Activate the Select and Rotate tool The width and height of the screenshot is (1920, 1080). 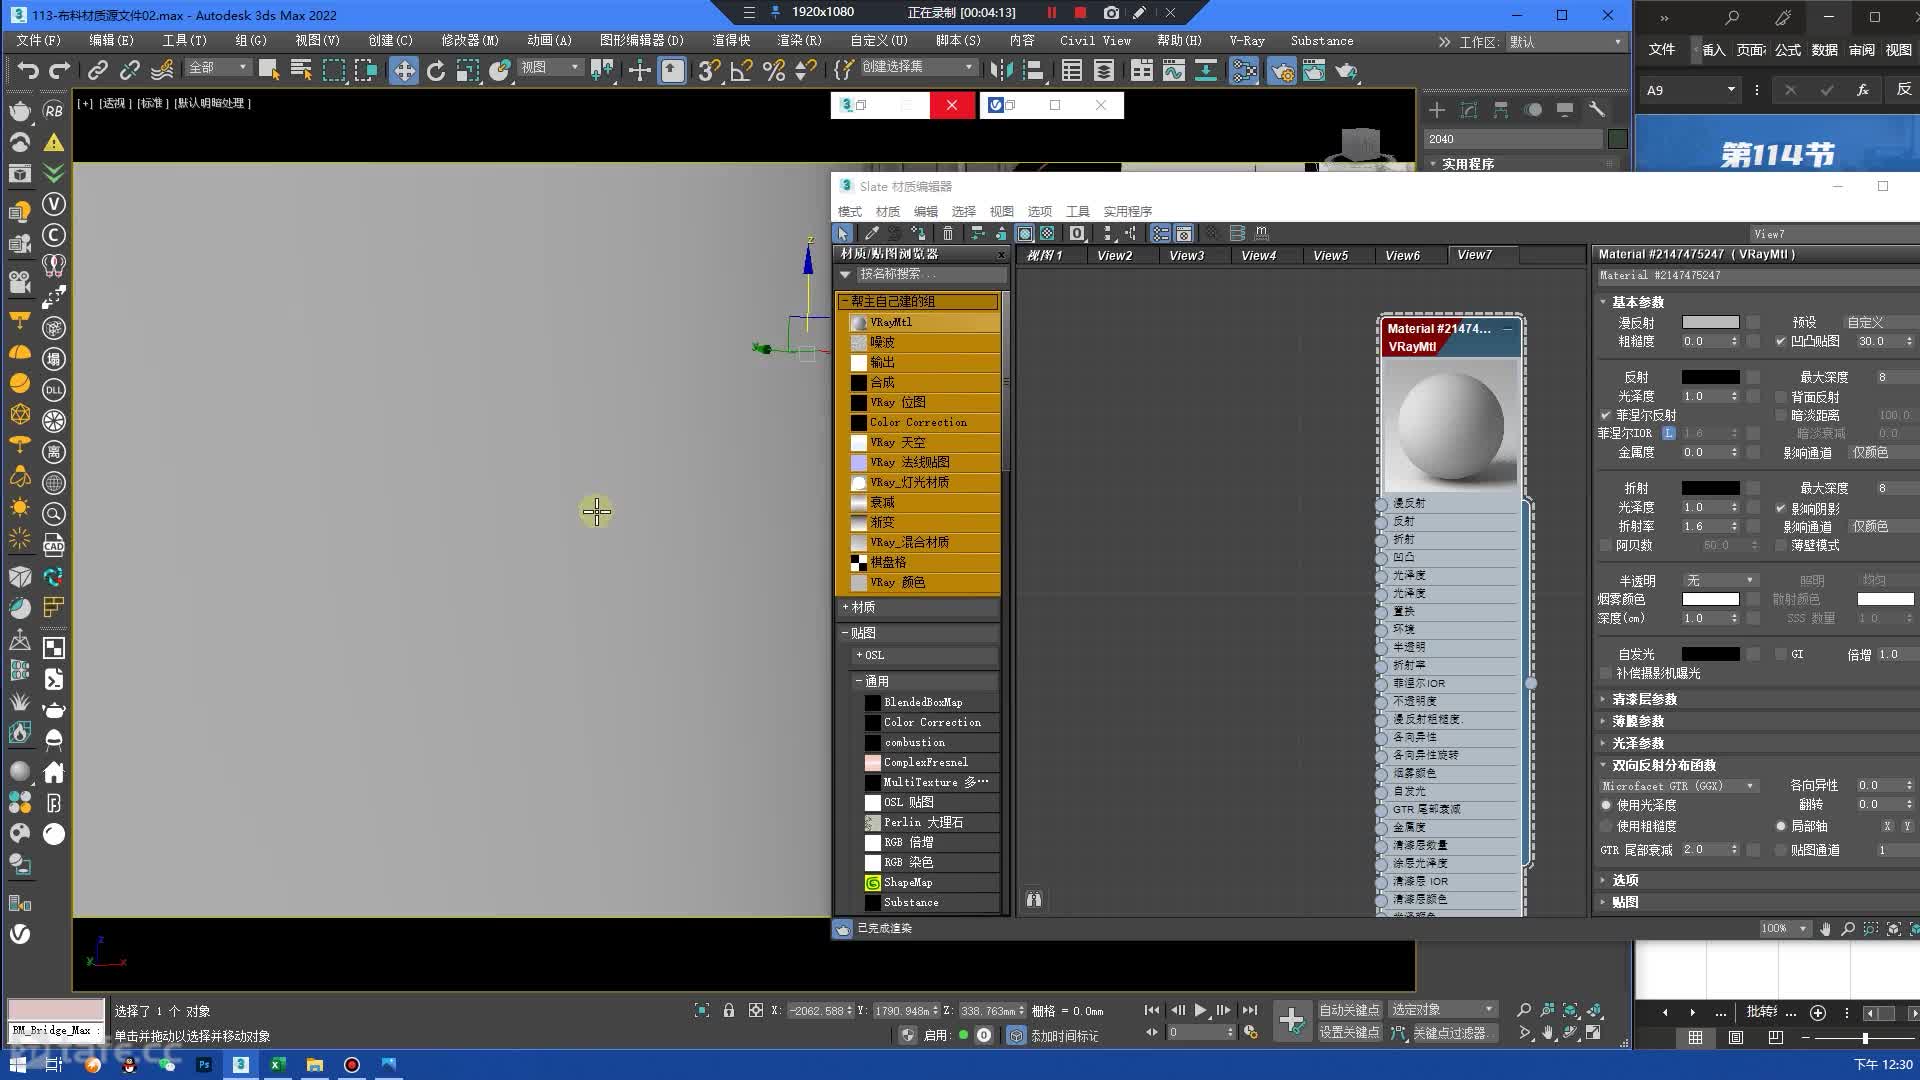click(436, 70)
